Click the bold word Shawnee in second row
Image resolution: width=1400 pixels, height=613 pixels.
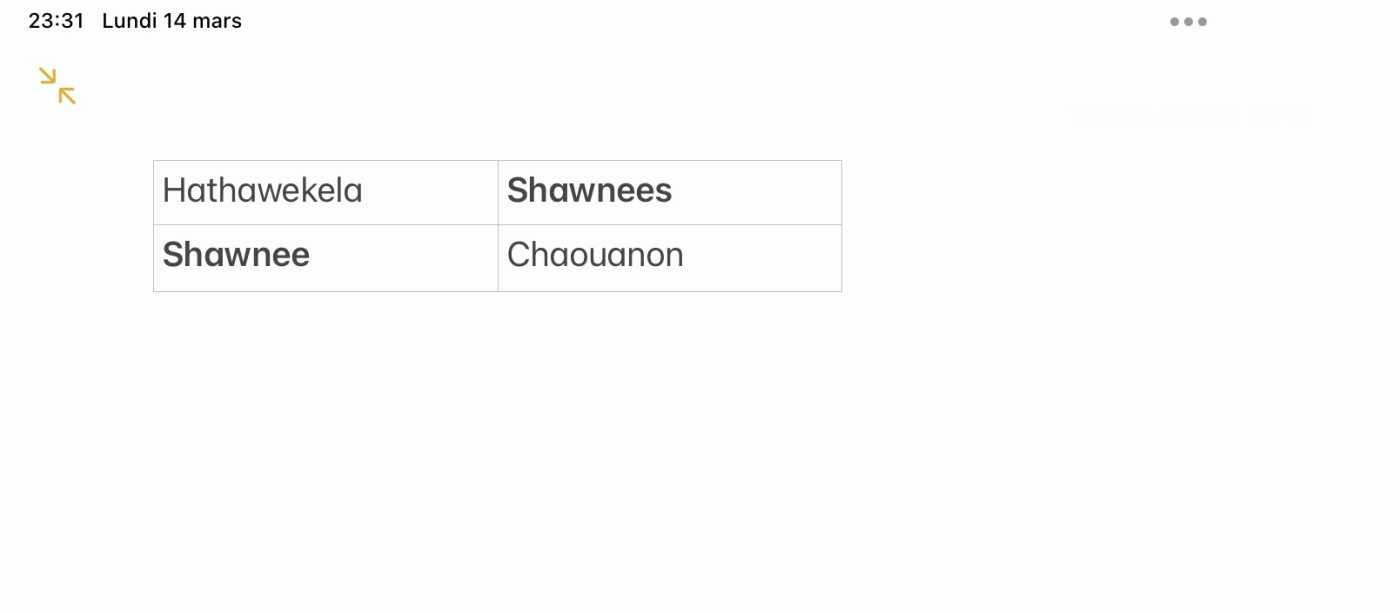[236, 255]
